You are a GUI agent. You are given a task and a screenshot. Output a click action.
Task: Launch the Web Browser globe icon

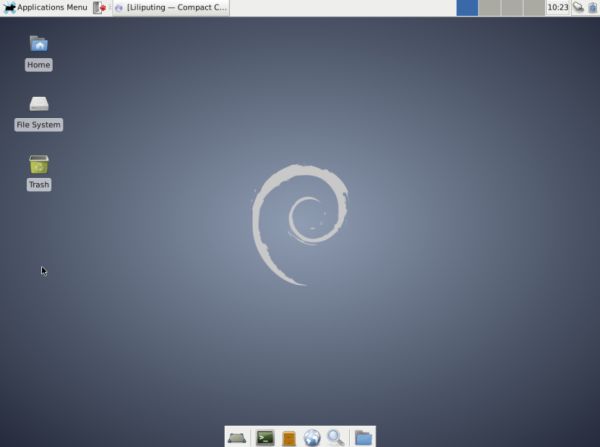coord(312,437)
